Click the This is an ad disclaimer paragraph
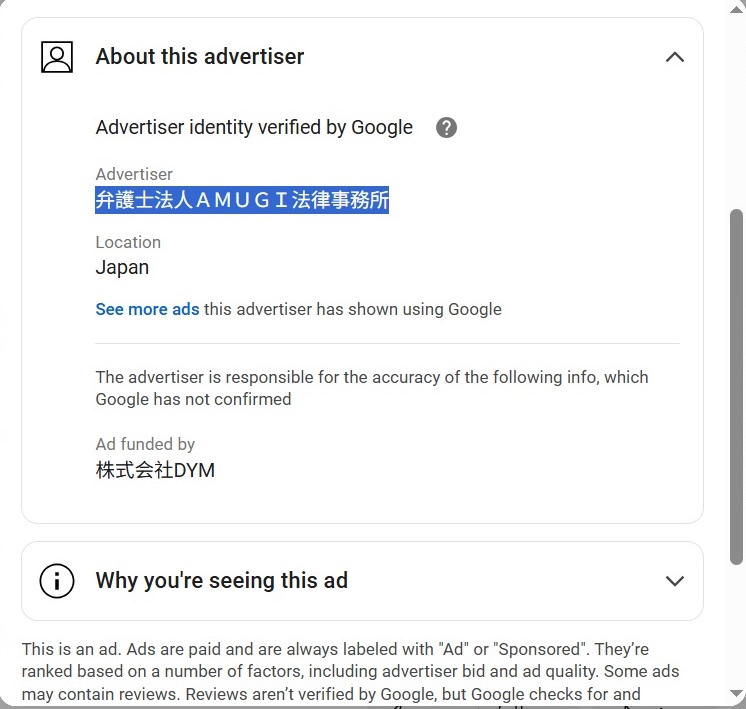746x709 pixels. tap(350, 672)
